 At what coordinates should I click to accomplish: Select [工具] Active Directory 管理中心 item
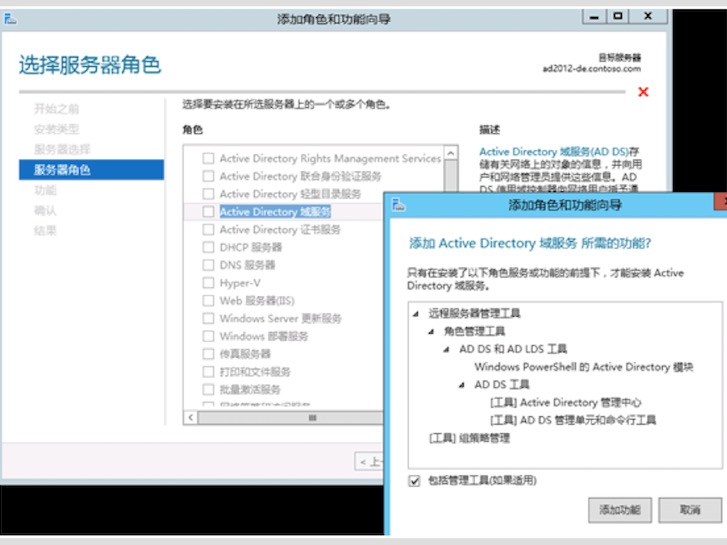coord(566,403)
